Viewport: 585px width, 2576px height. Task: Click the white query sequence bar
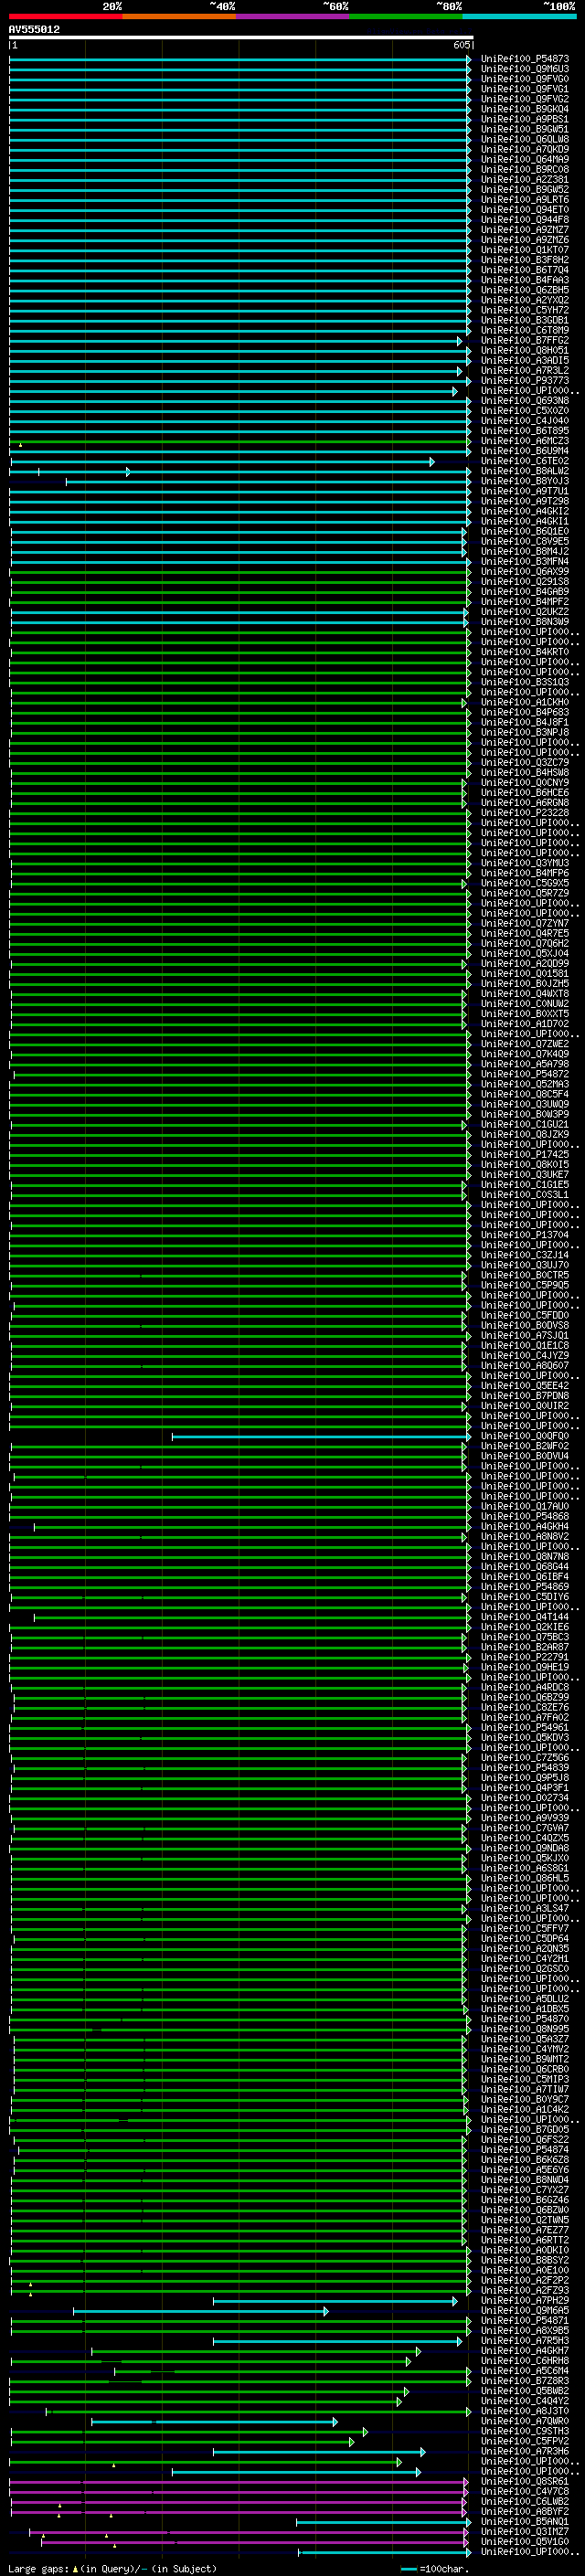[x=241, y=38]
